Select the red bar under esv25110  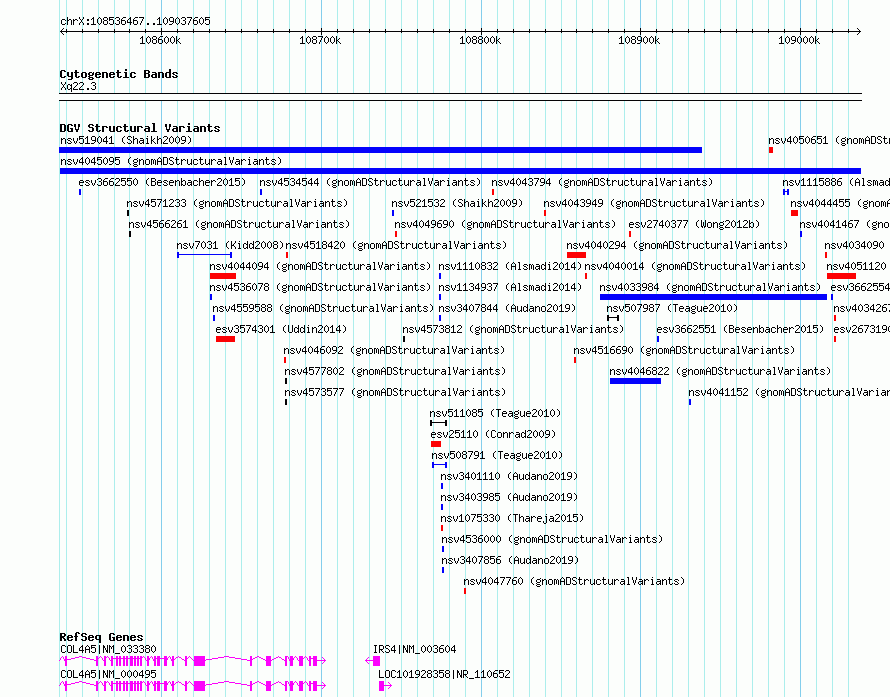tap(436, 444)
